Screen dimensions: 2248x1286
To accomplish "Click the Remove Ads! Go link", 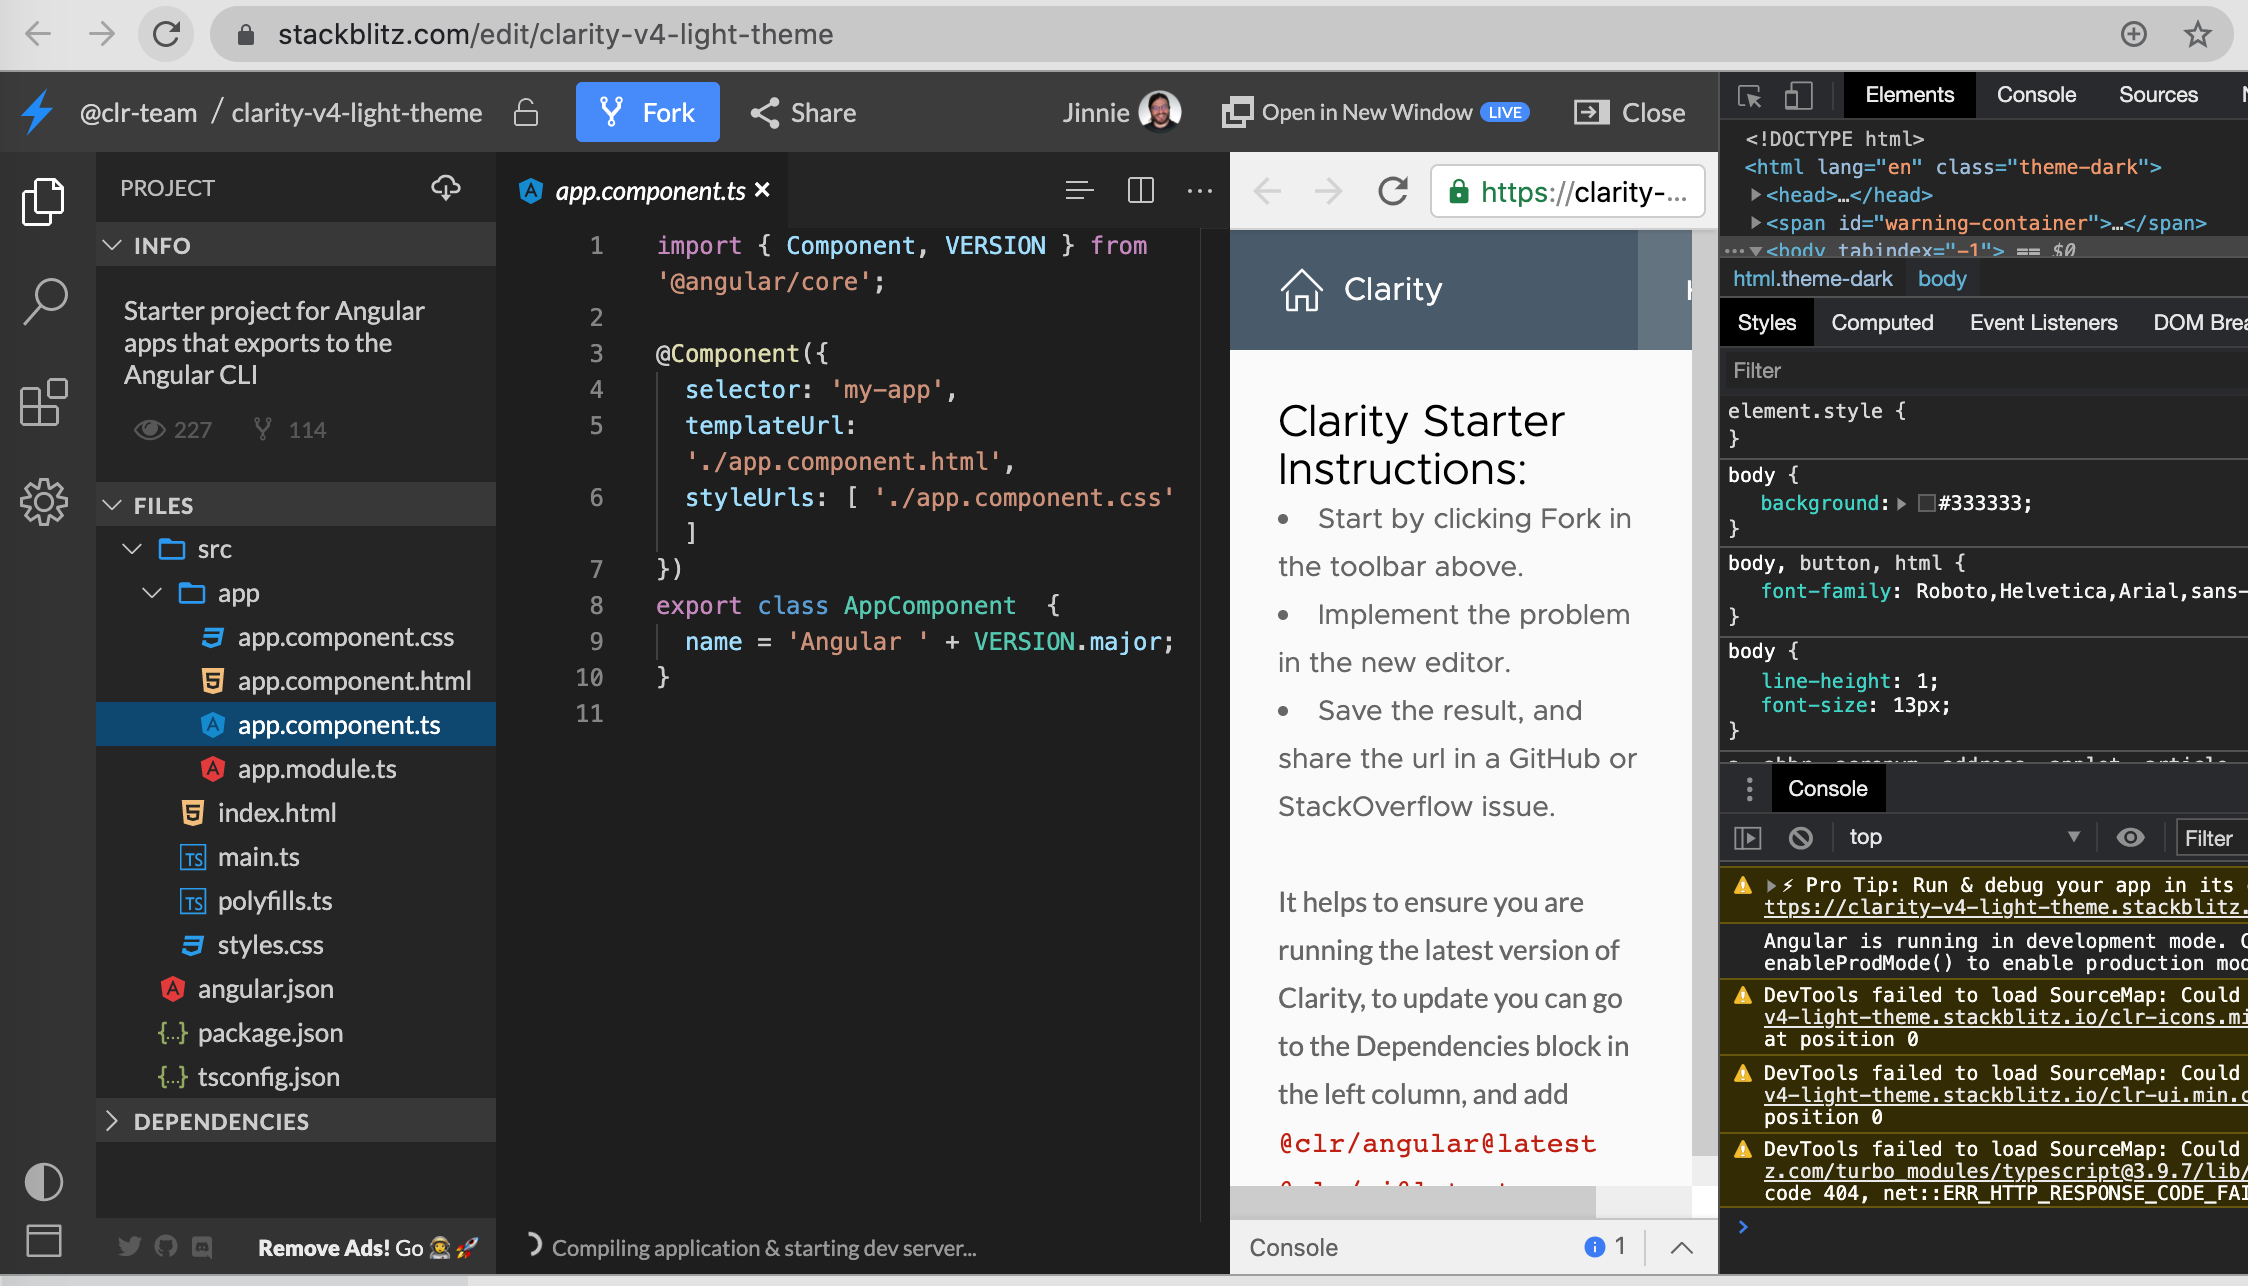I will [367, 1247].
